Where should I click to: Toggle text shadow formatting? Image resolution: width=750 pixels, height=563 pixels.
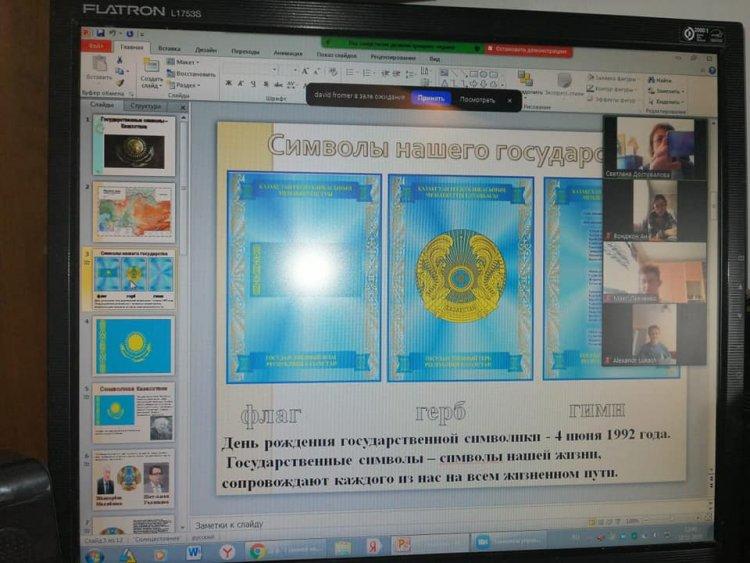(266, 84)
